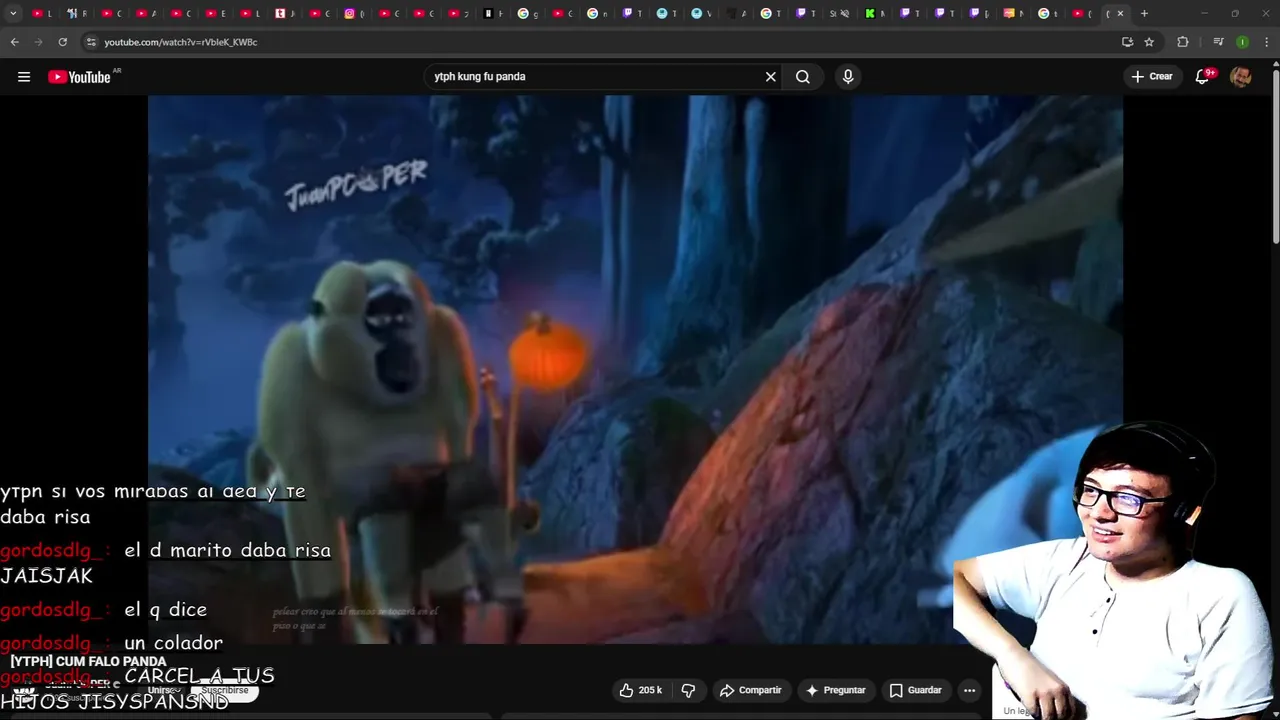Viewport: 1280px width, 720px height.
Task: Go to the YouTube home logo
Action: [79, 77]
